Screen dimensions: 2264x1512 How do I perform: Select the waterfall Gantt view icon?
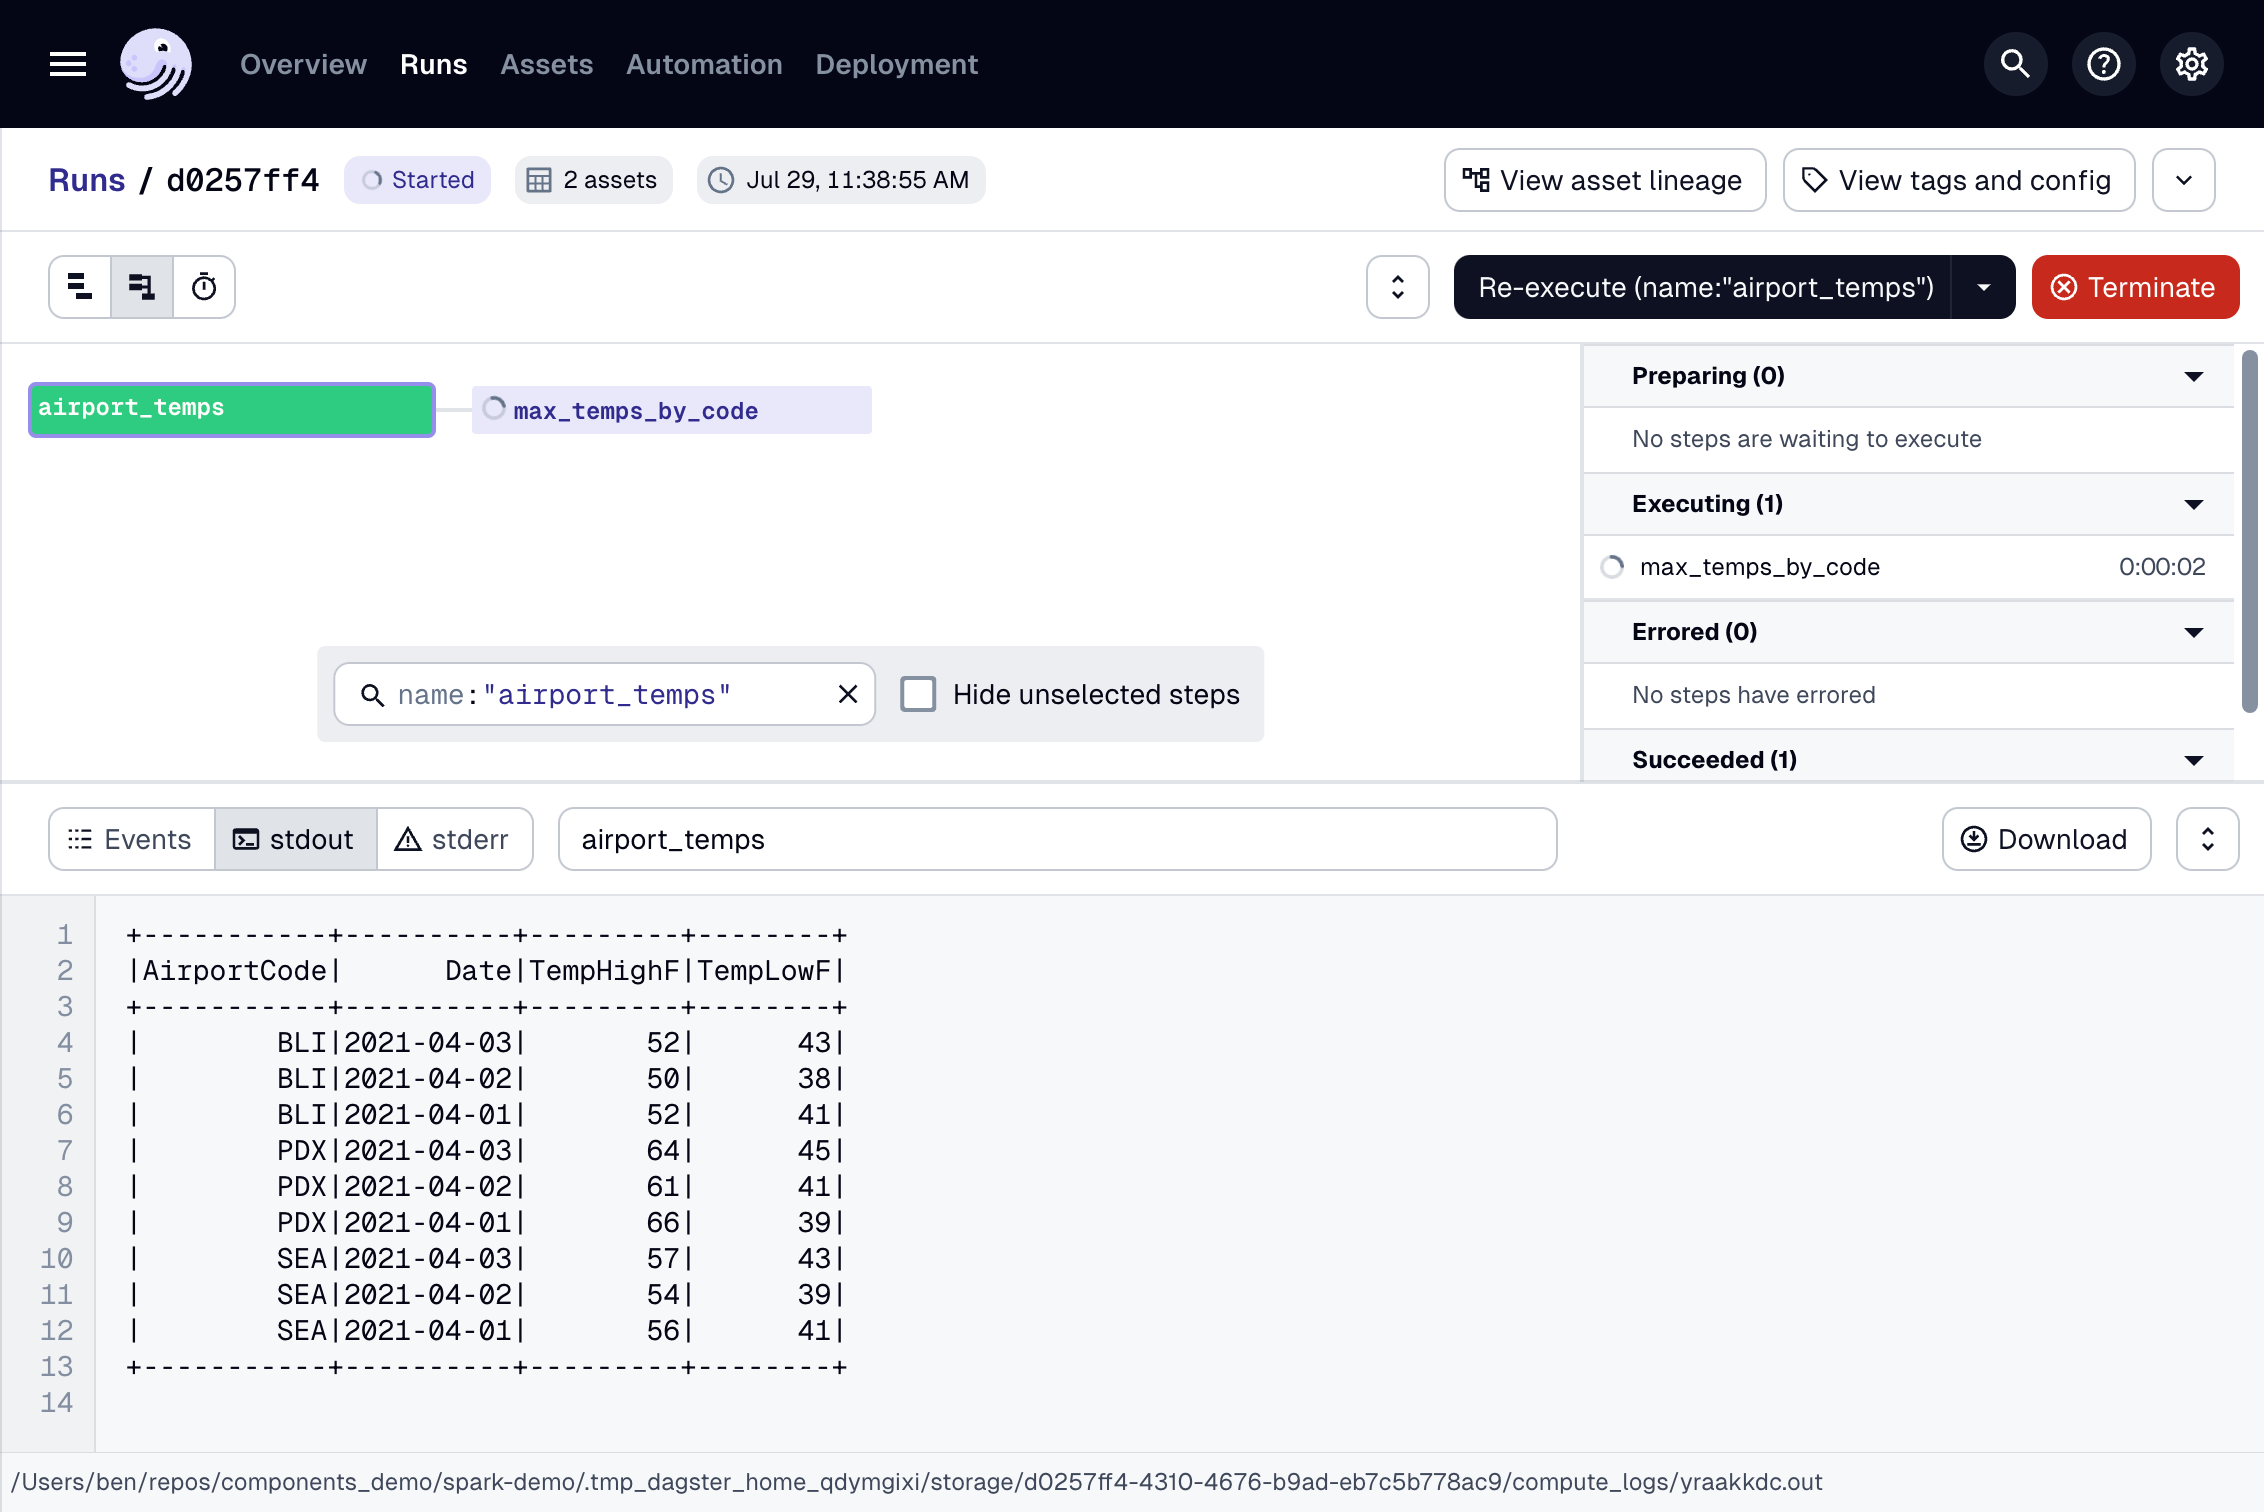point(142,287)
